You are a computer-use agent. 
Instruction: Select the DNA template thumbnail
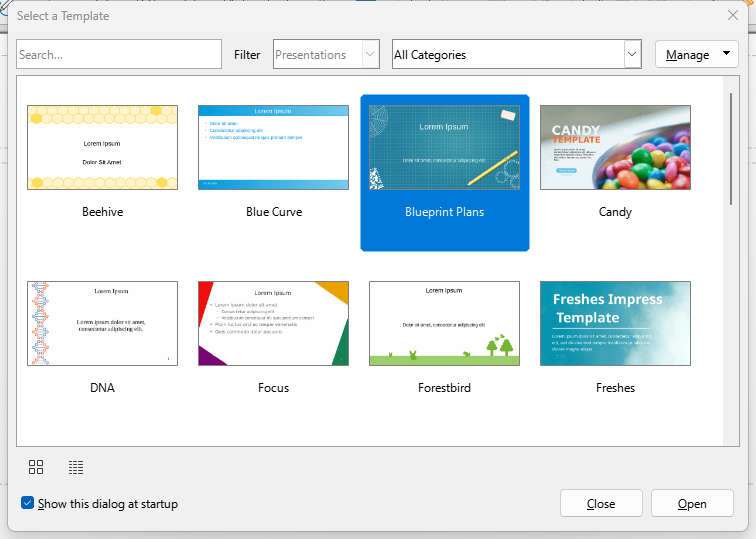(102, 323)
